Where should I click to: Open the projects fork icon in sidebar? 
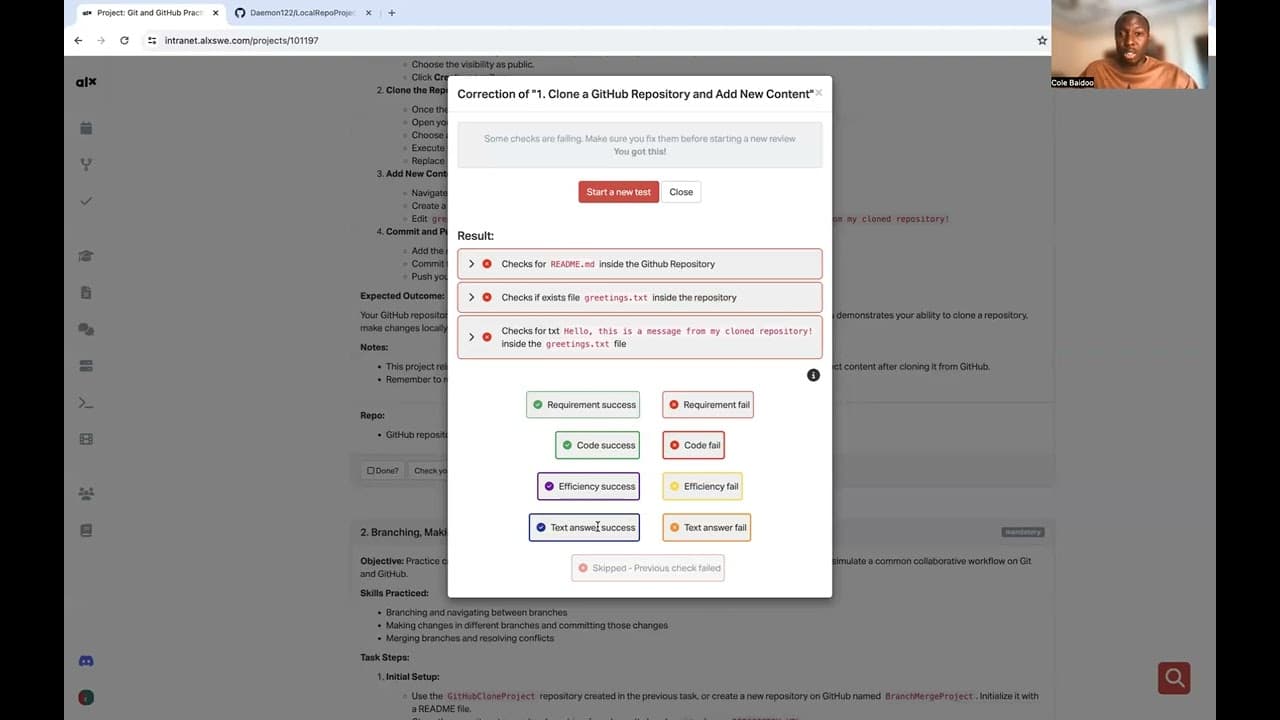pyautogui.click(x=86, y=165)
